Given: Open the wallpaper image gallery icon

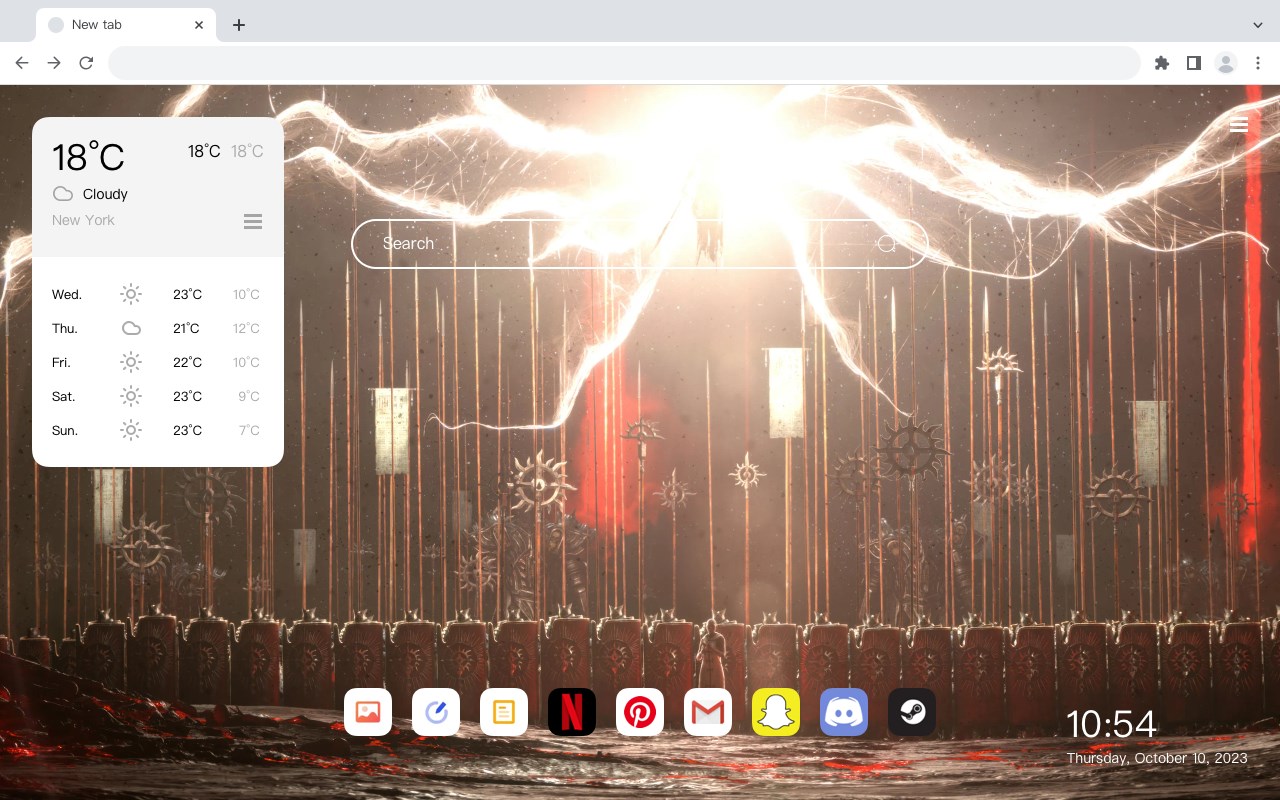Looking at the screenshot, I should [x=368, y=712].
